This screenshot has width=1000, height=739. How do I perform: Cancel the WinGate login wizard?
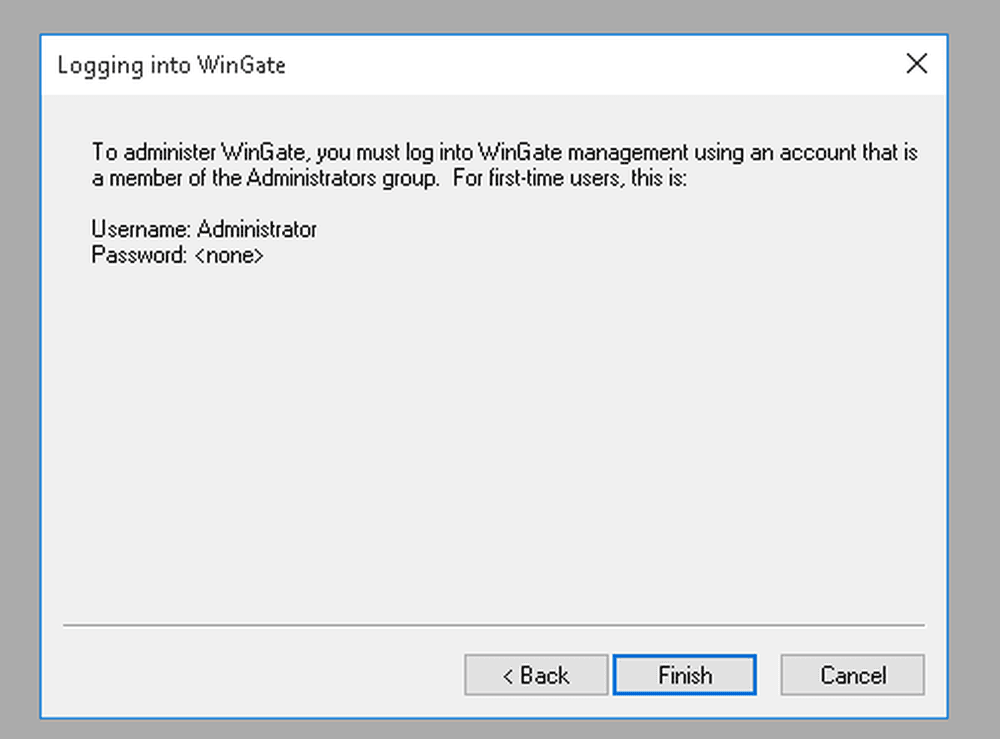(852, 675)
